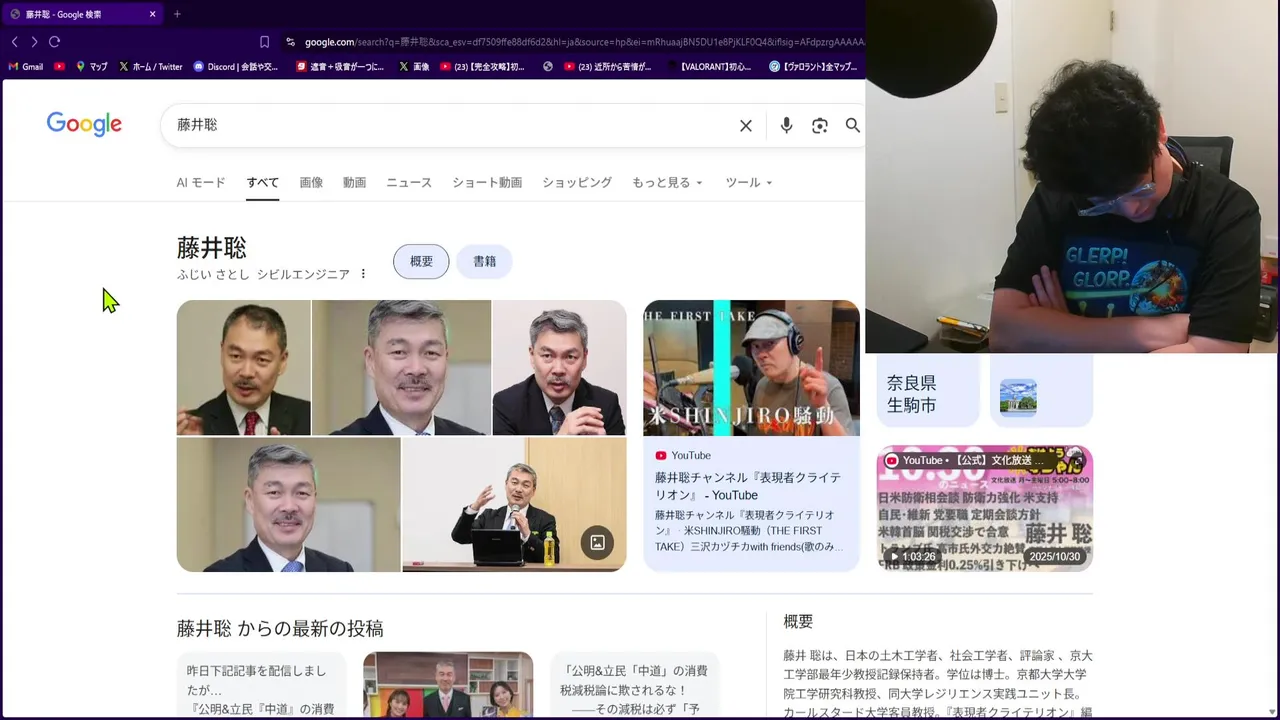Select the 概要 chip
The image size is (1280, 720).
[421, 261]
